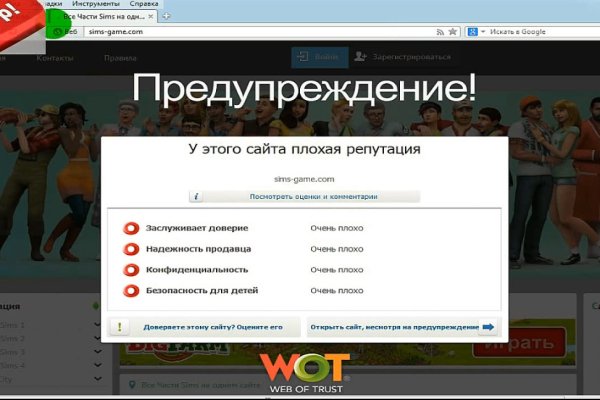Click 'Посмотреть оценки и комментарии' link

(306, 197)
